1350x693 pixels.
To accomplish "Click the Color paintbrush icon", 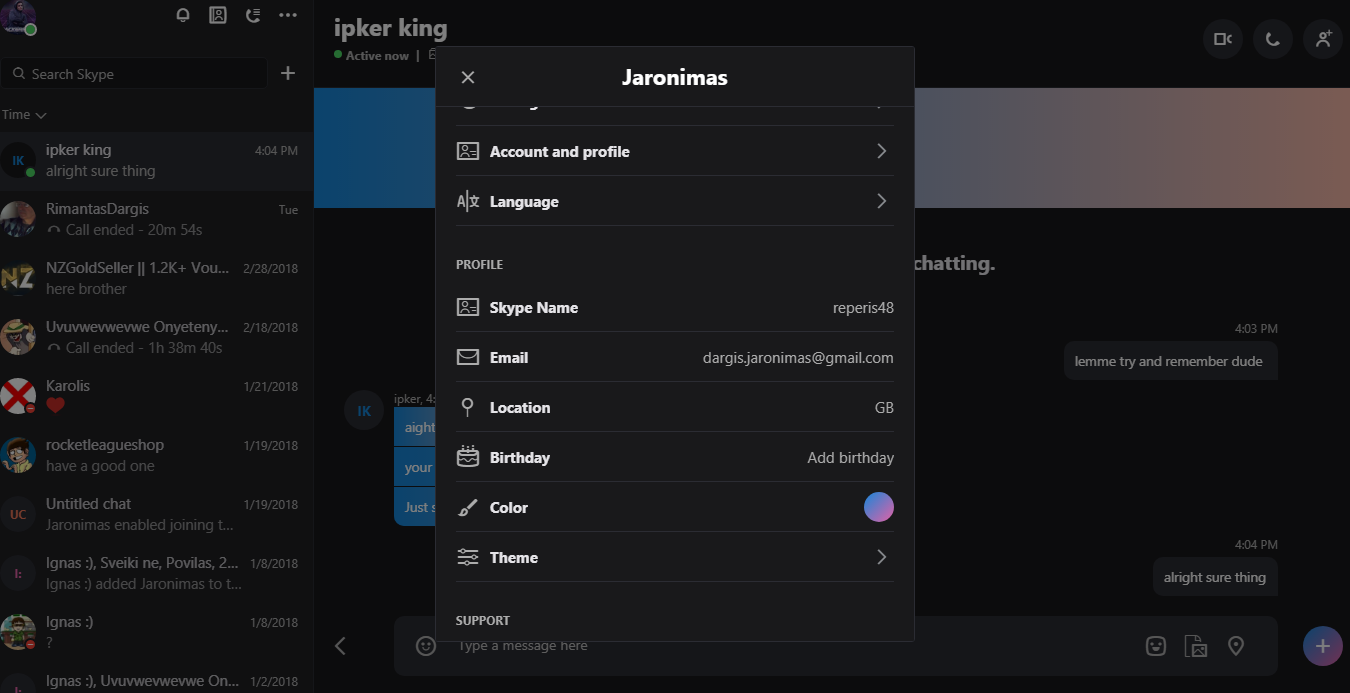I will tap(468, 508).
